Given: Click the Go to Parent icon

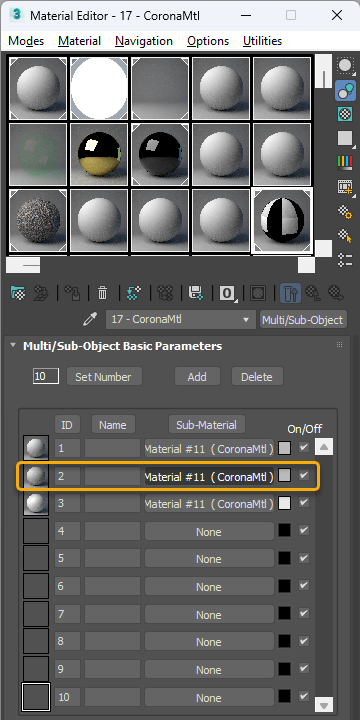Looking at the screenshot, I should tap(314, 292).
